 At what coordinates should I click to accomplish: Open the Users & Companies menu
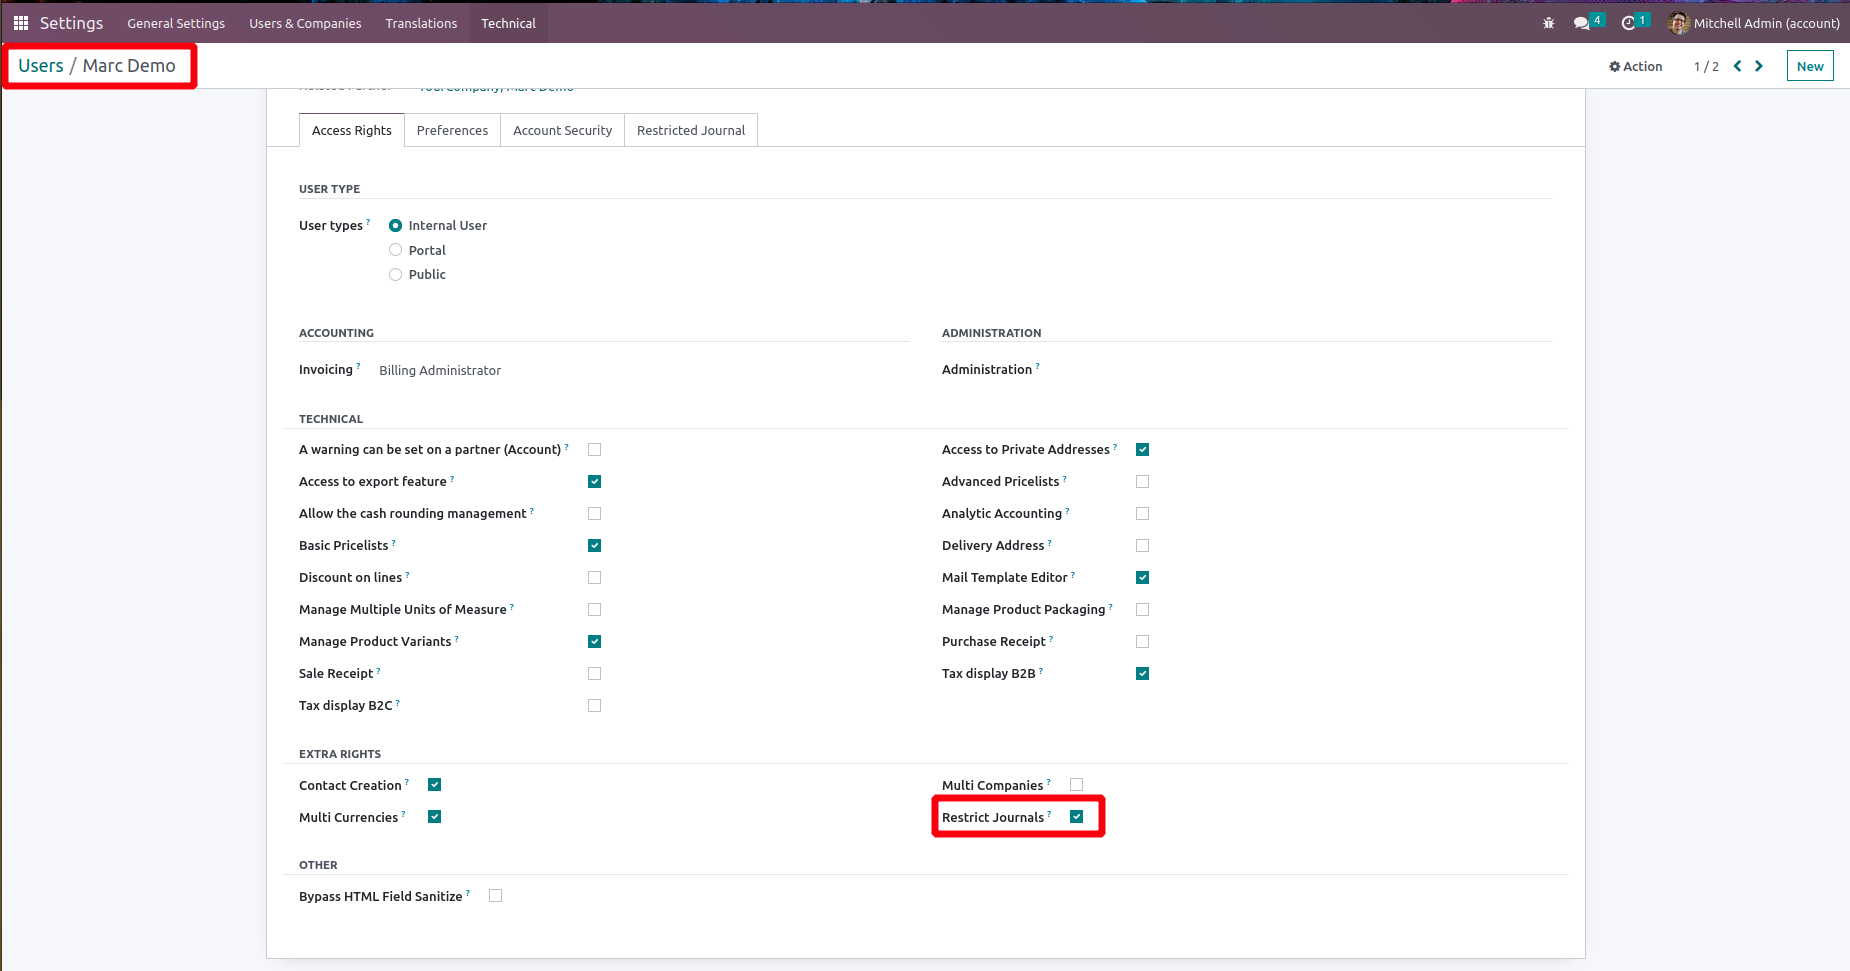(305, 23)
